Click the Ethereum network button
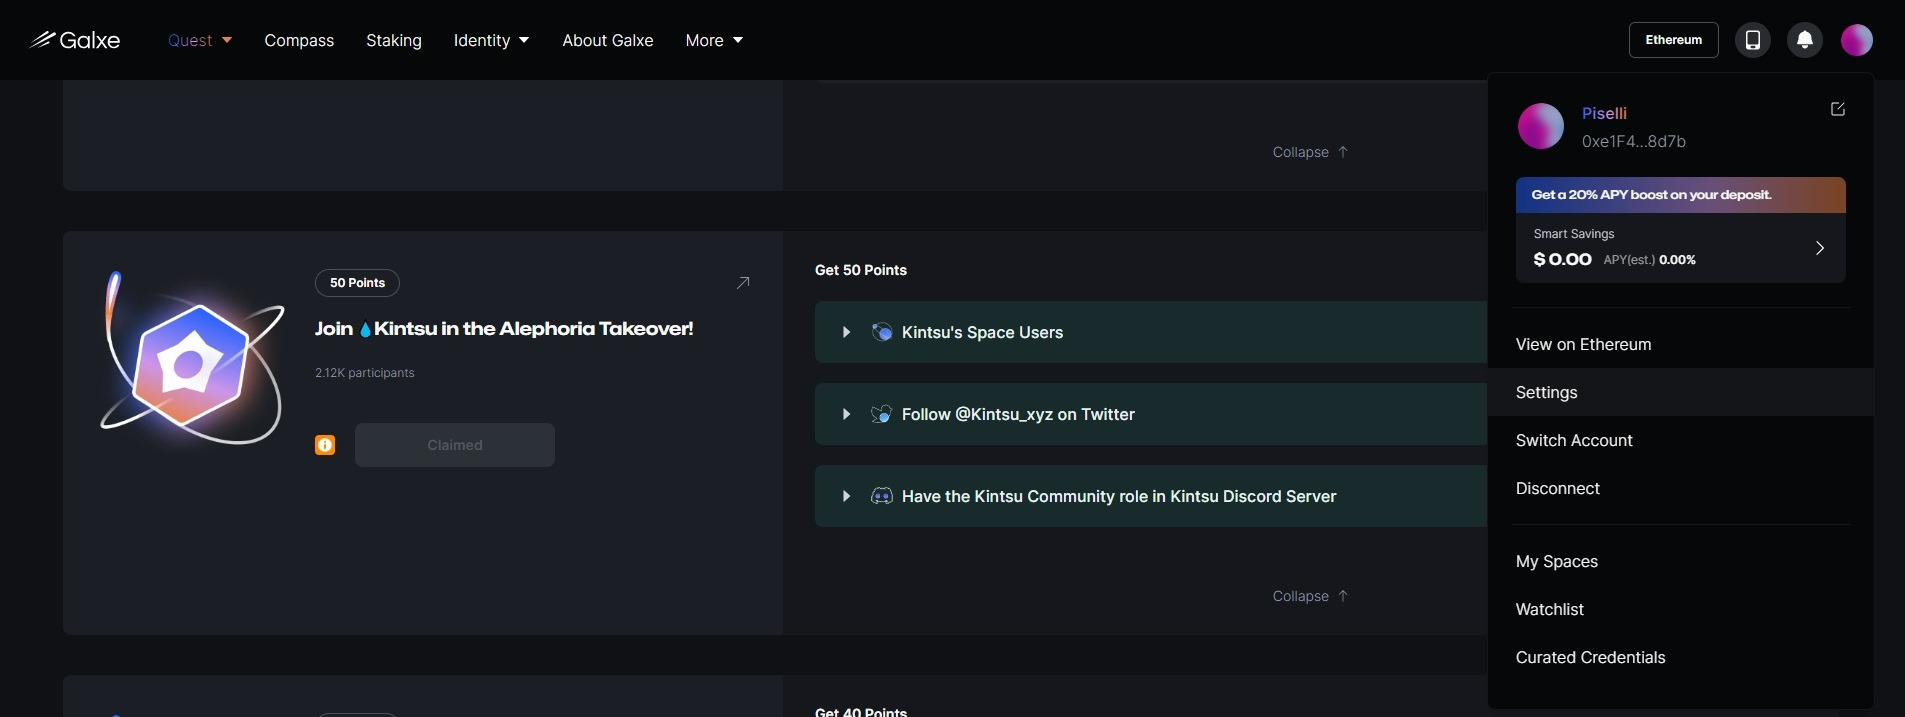 point(1673,40)
